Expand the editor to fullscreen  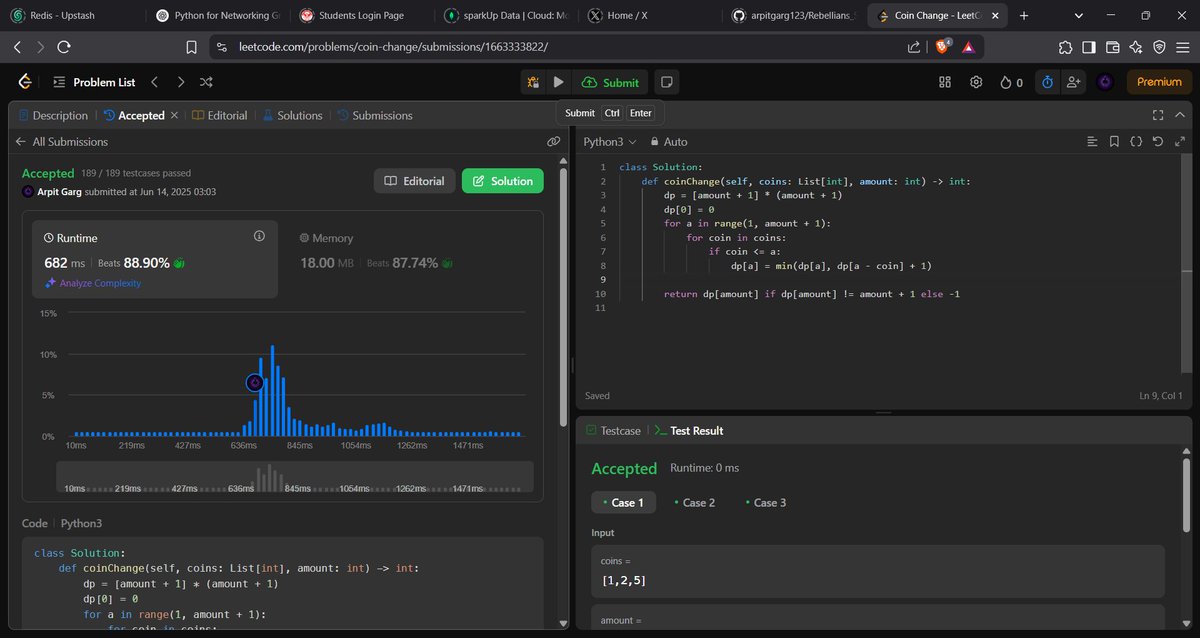(1179, 142)
